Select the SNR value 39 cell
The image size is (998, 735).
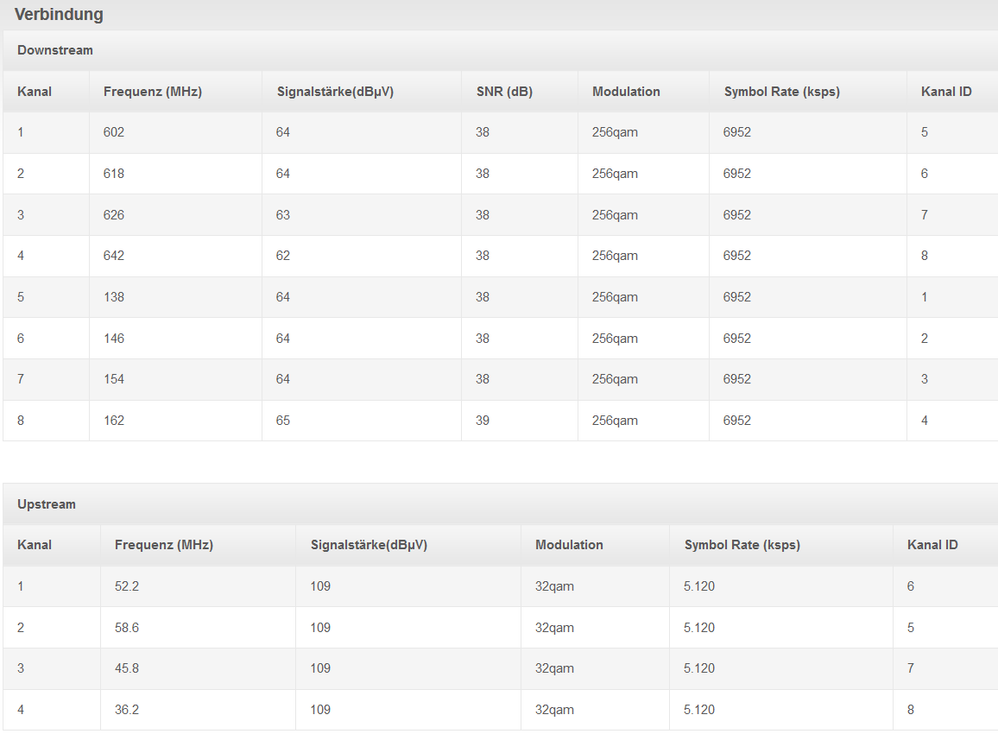[x=483, y=421]
